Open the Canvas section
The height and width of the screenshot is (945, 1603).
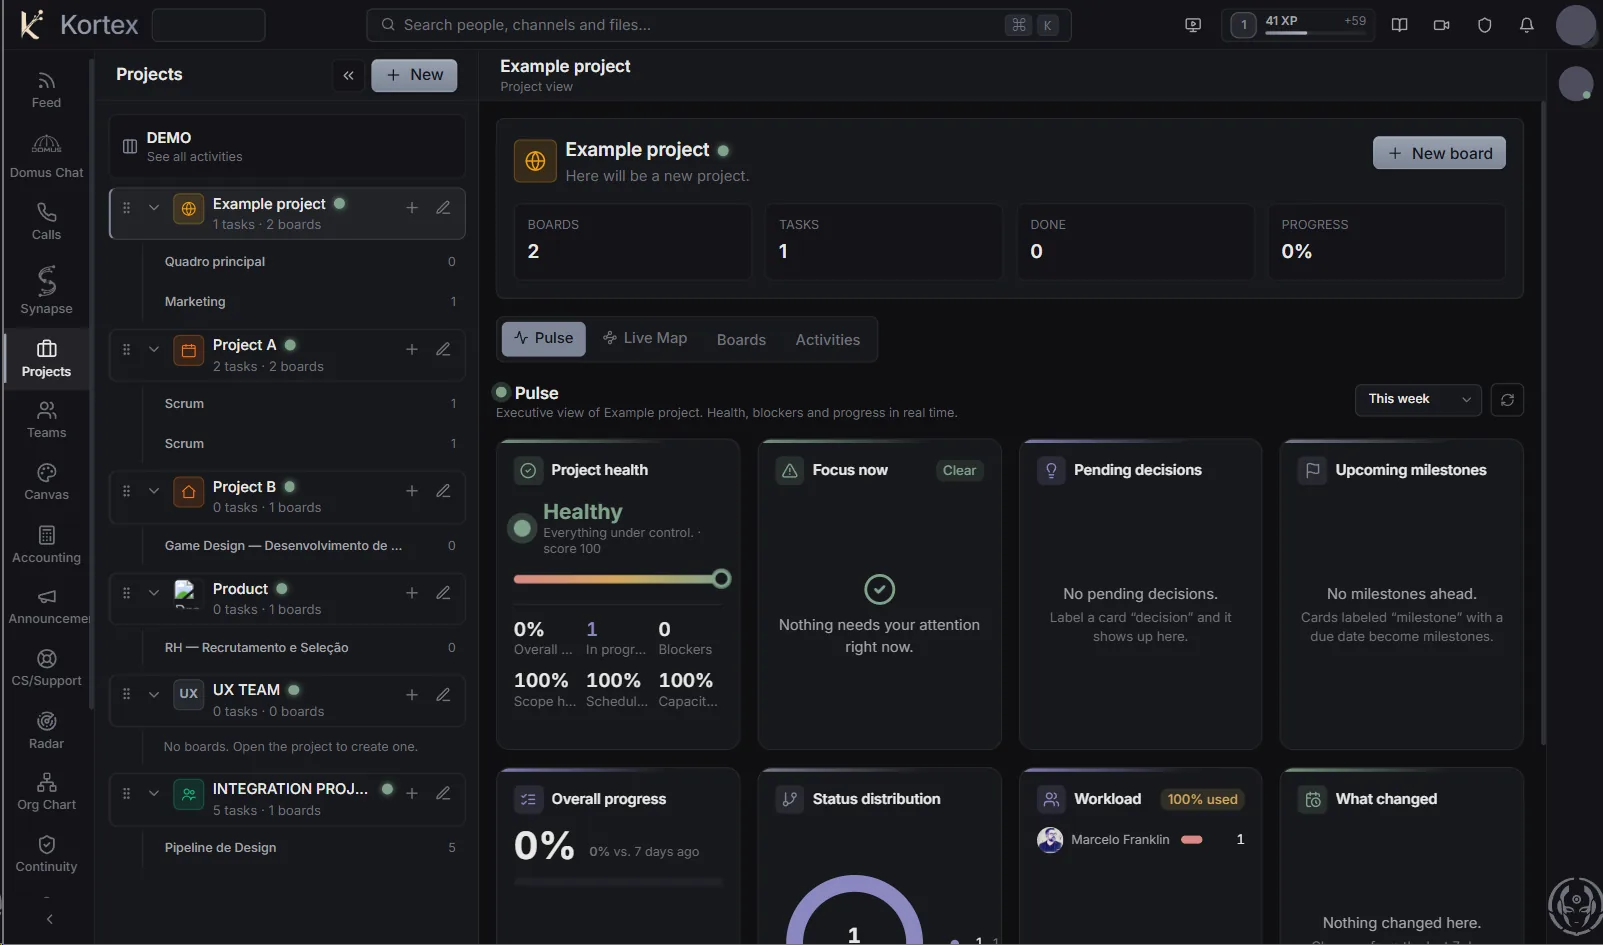[x=46, y=482]
